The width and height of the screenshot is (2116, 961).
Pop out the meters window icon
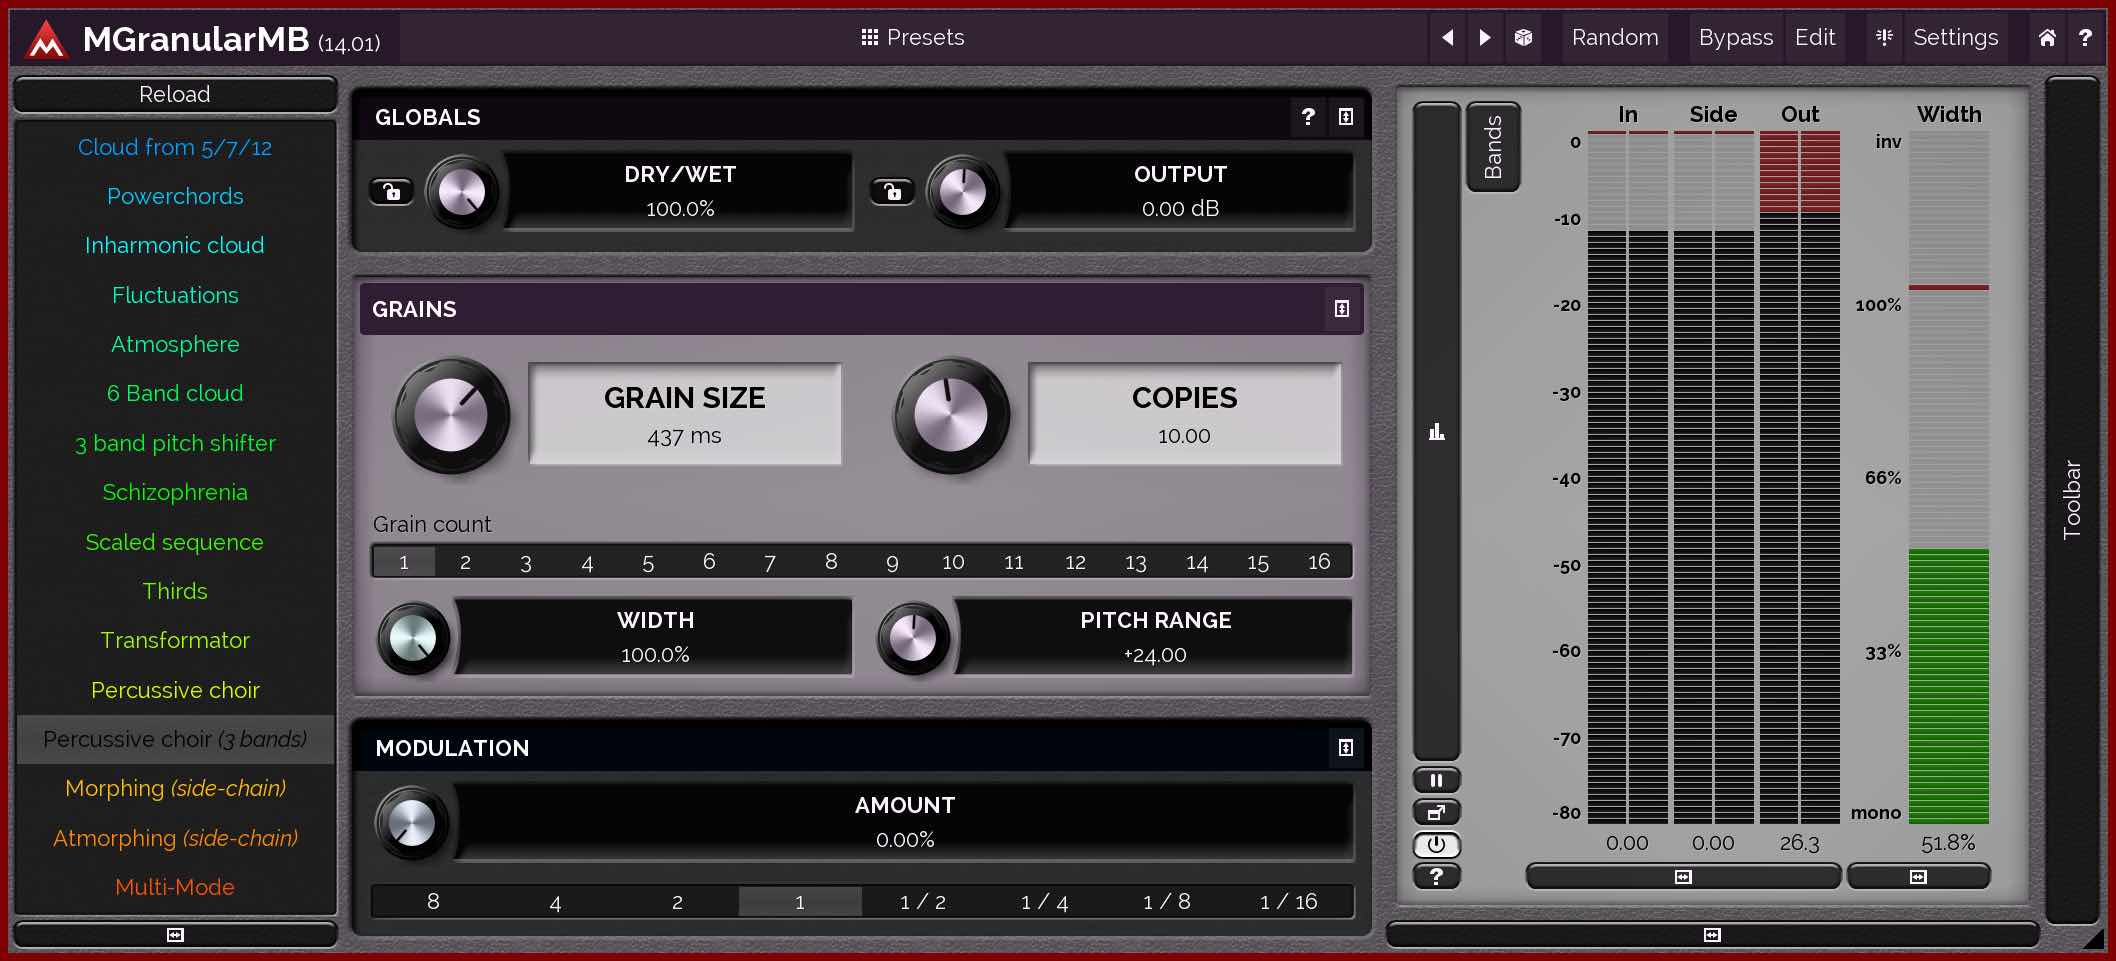click(x=1436, y=812)
